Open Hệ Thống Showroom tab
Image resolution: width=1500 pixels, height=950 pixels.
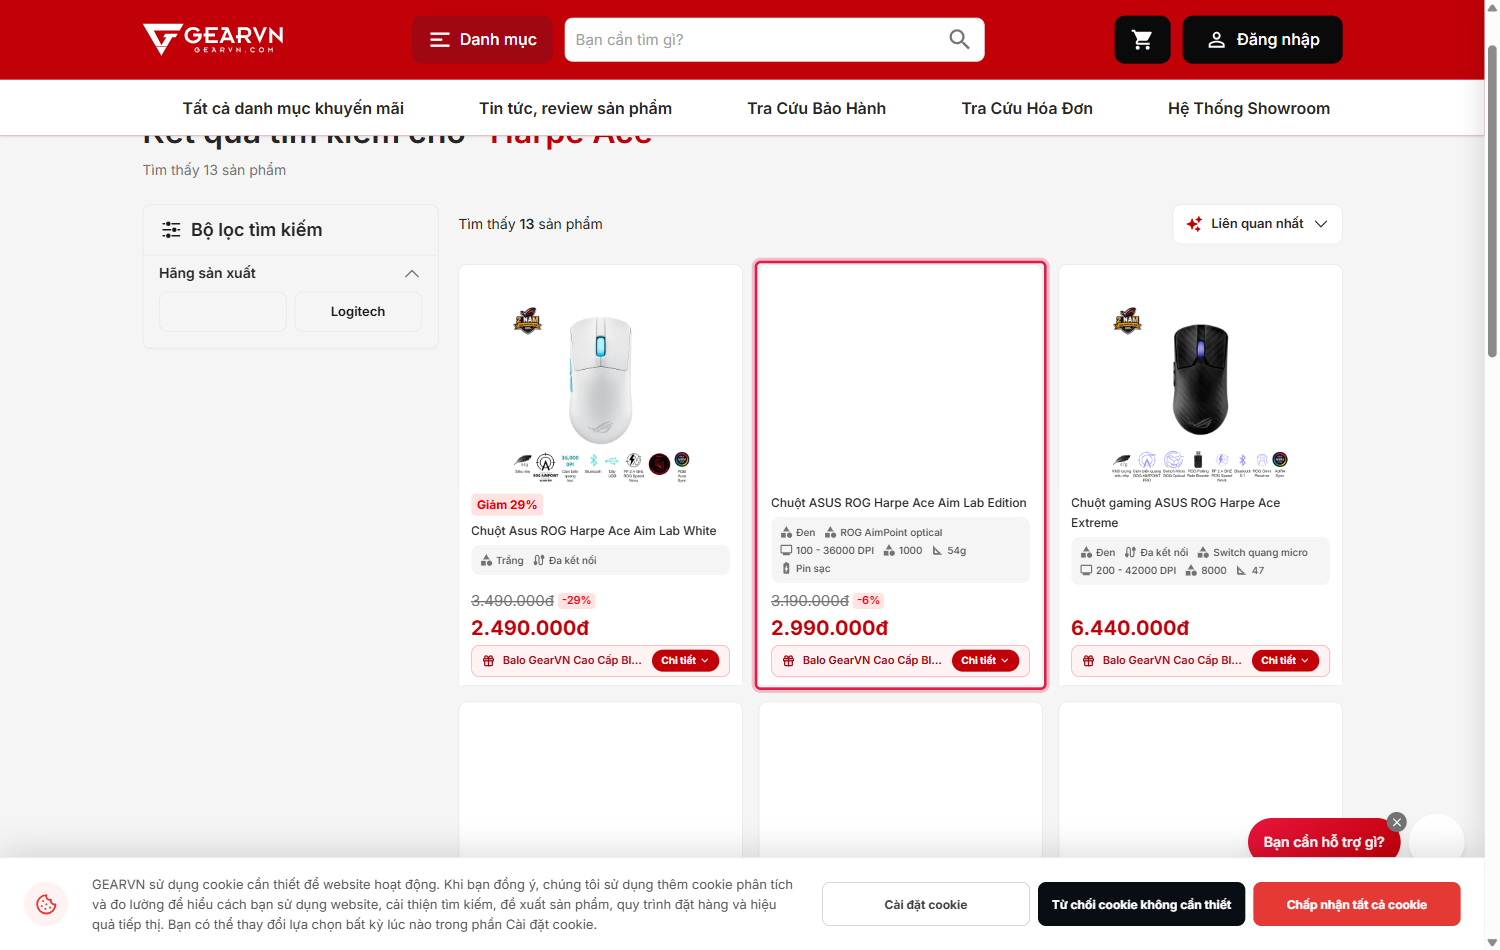[1249, 108]
